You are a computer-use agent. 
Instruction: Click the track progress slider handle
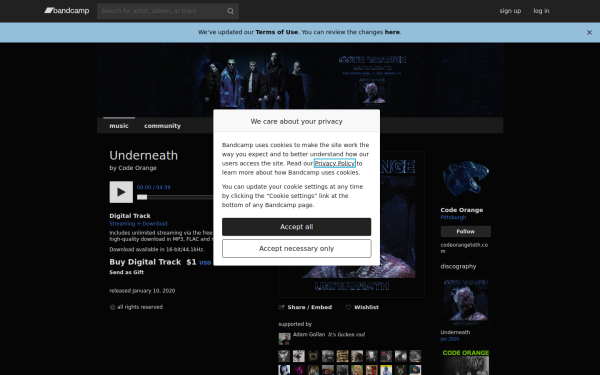(142, 197)
